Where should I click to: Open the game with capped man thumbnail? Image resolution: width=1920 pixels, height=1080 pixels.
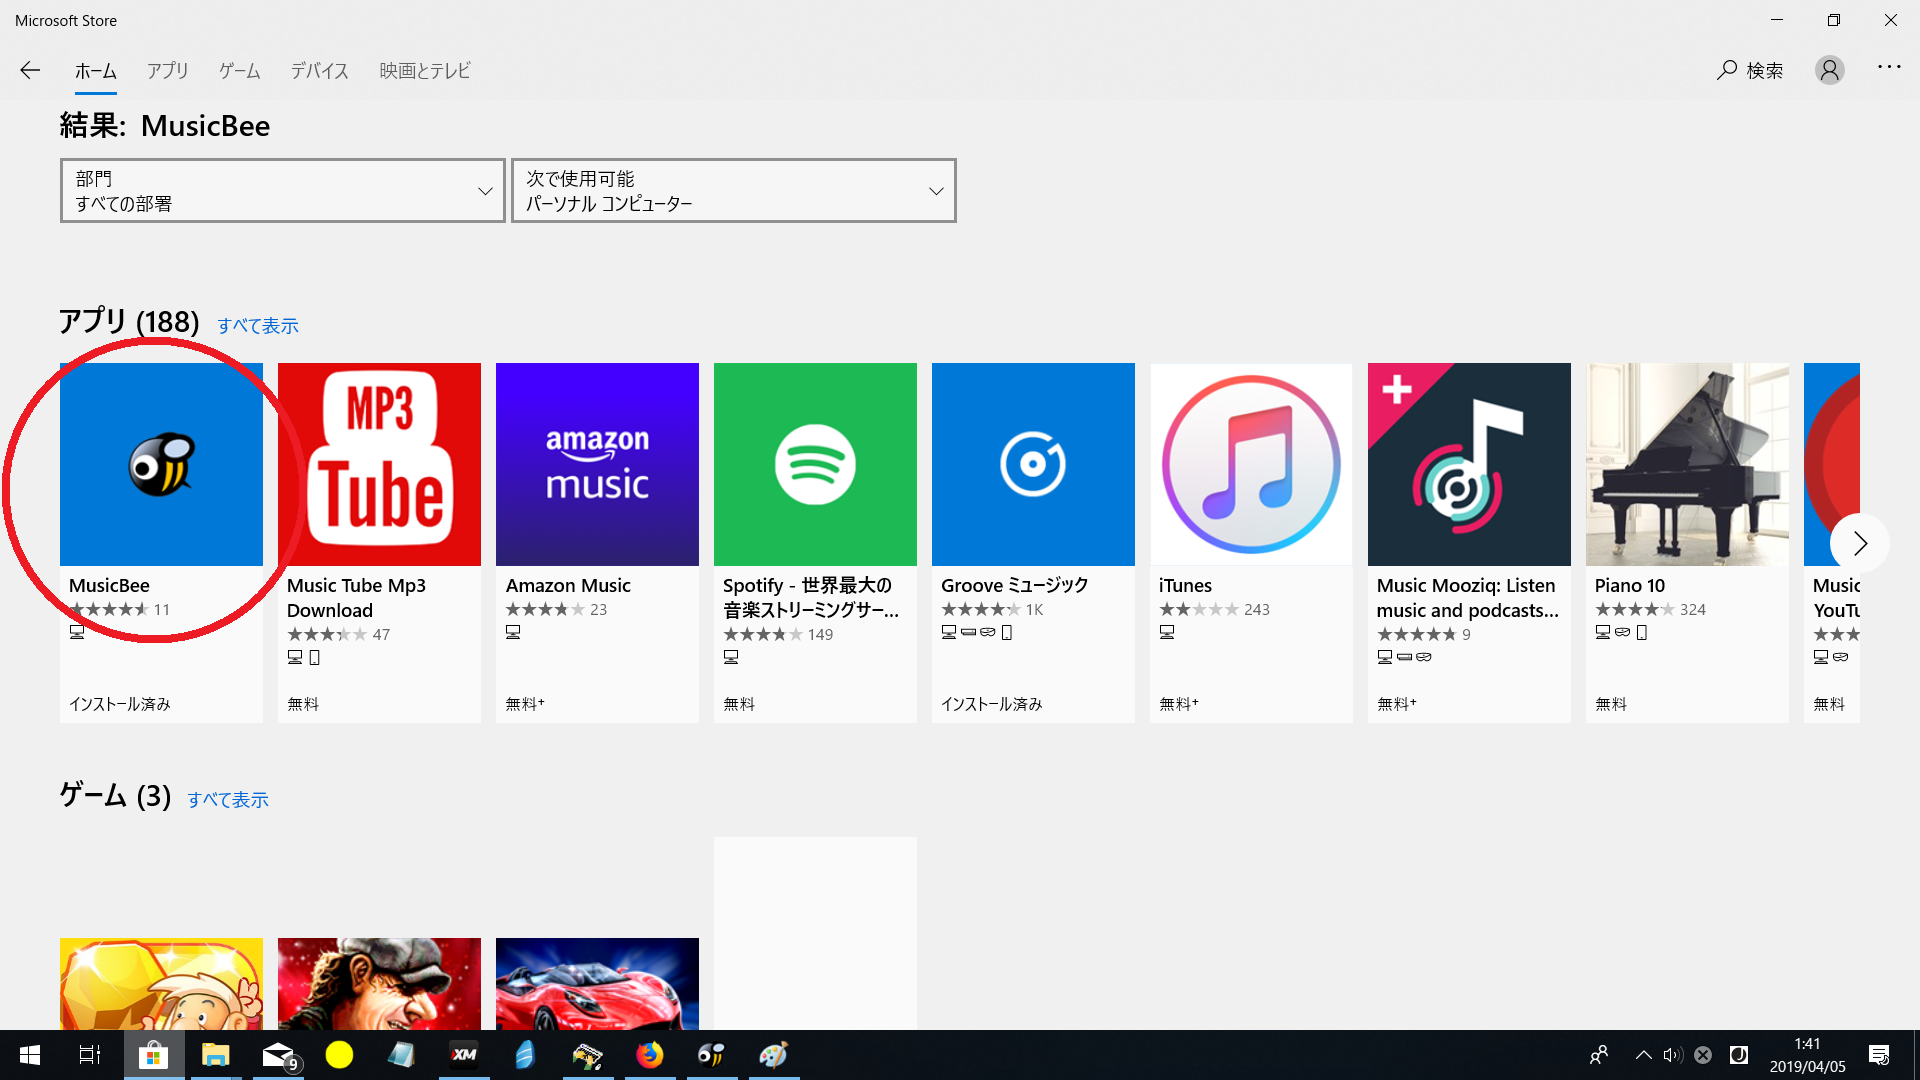[x=379, y=984]
